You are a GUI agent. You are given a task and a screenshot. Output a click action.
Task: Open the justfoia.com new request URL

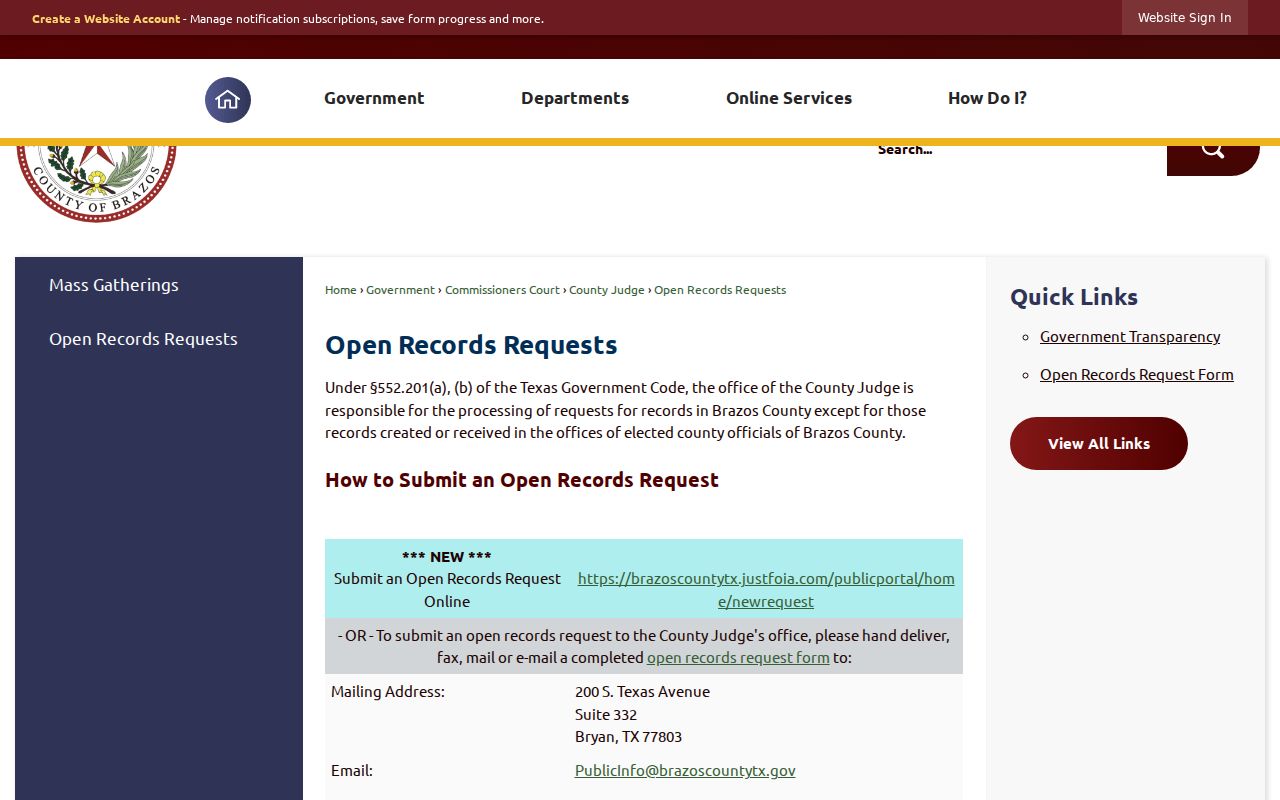[766, 590]
